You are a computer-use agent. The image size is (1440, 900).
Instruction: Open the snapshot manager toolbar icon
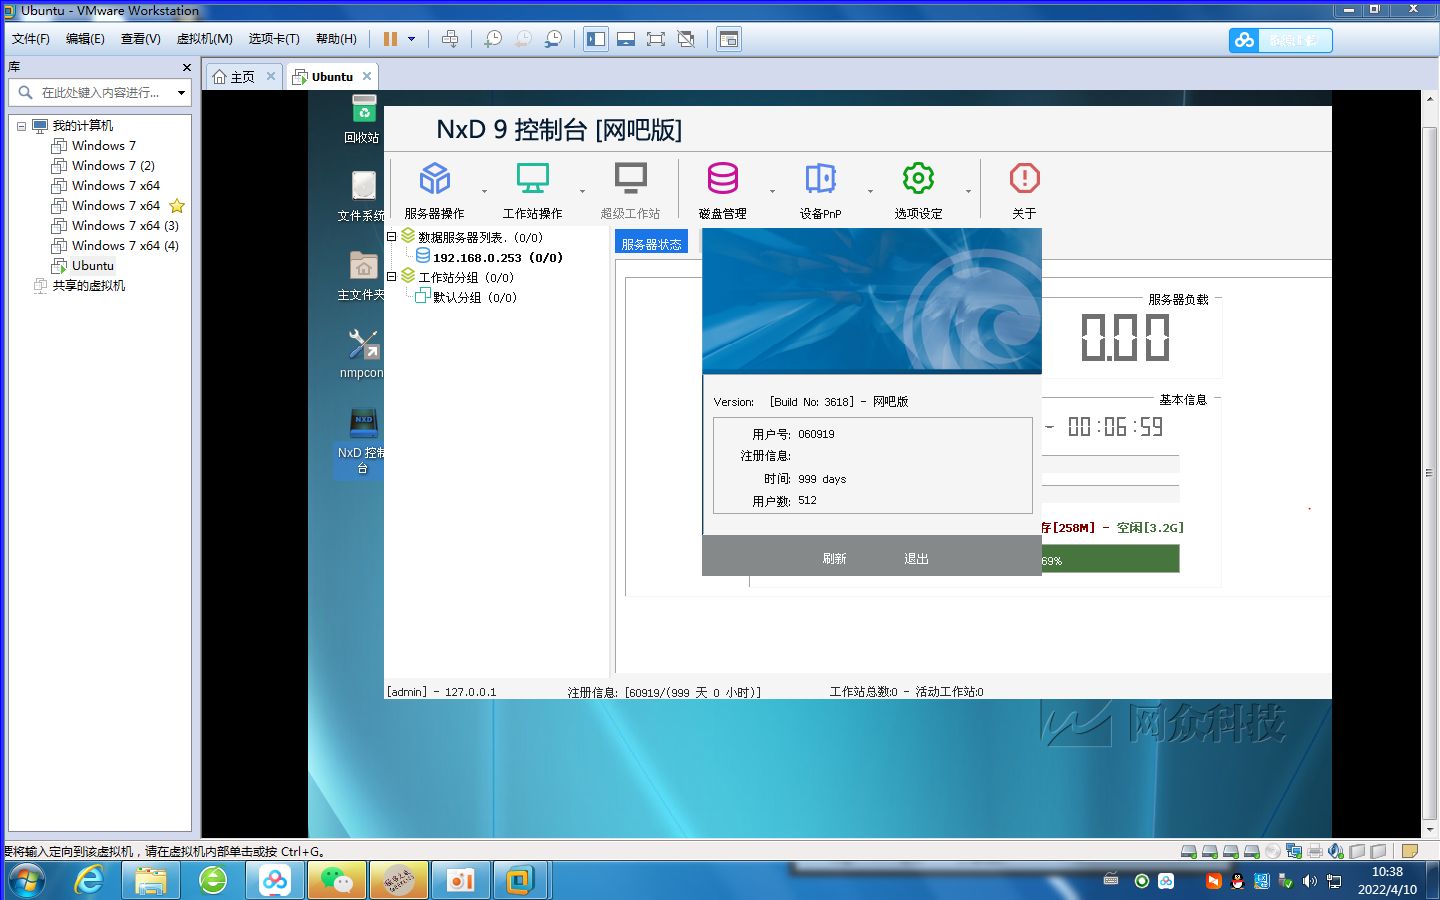[553, 39]
